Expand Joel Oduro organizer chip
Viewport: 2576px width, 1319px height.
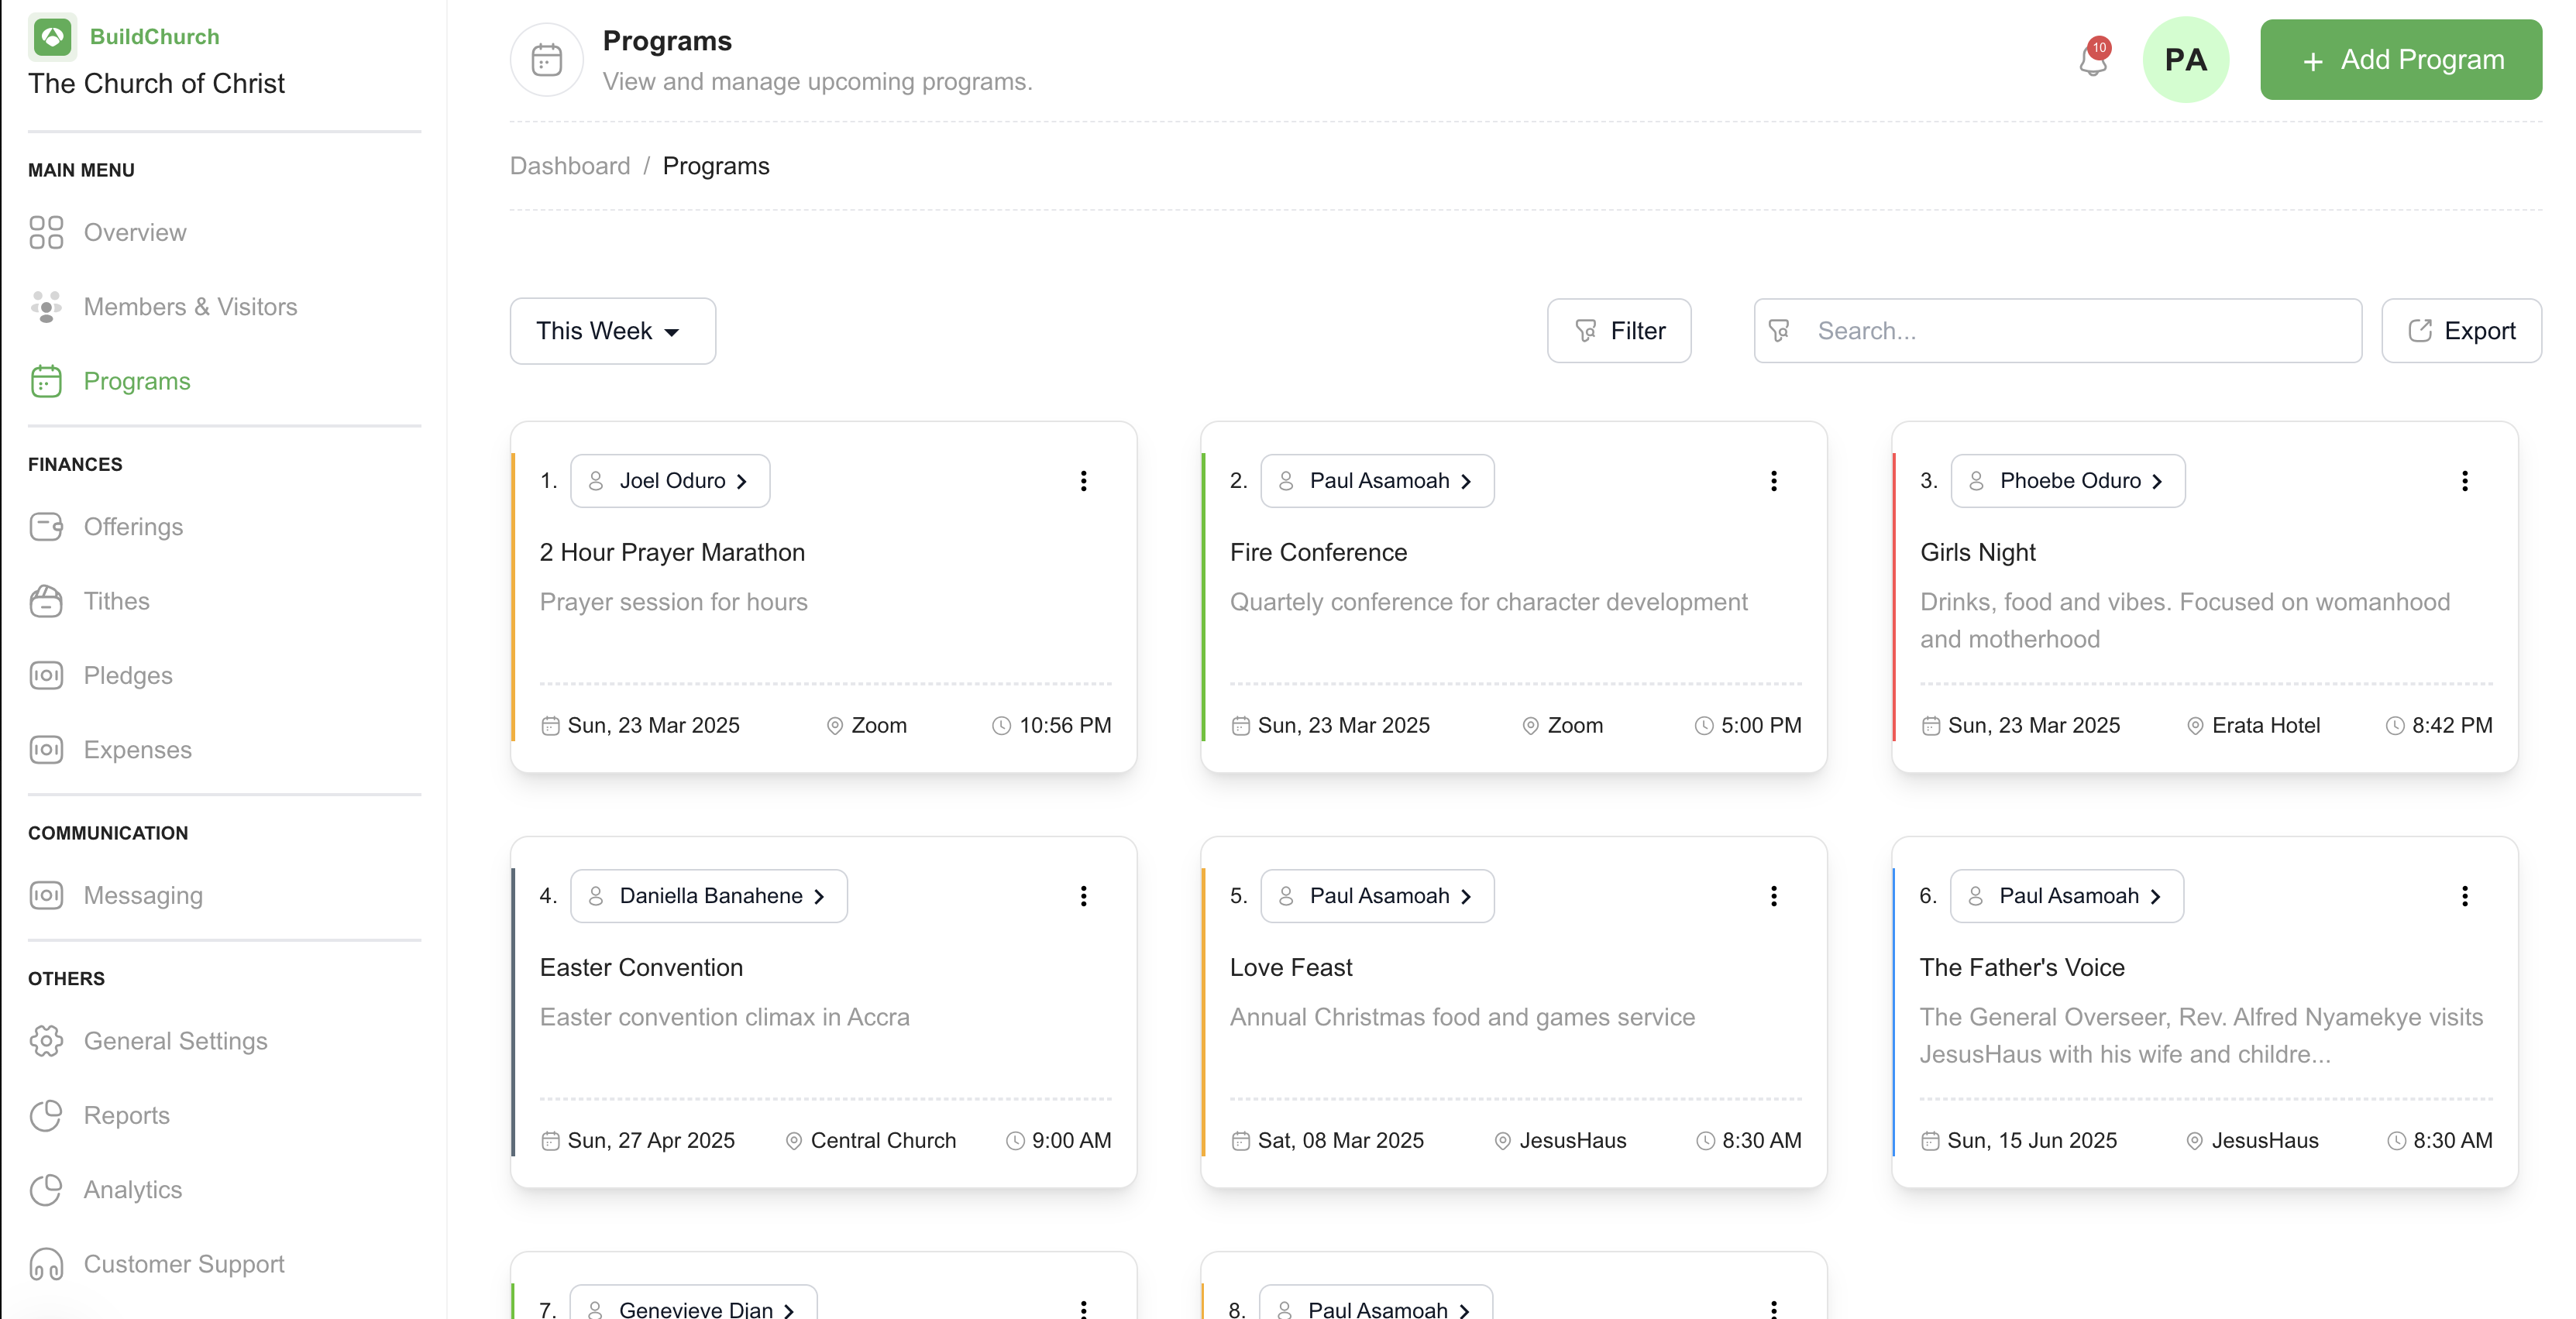669,481
